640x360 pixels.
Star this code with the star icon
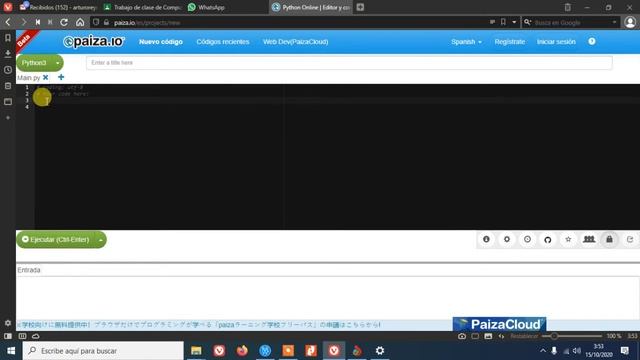coord(568,240)
